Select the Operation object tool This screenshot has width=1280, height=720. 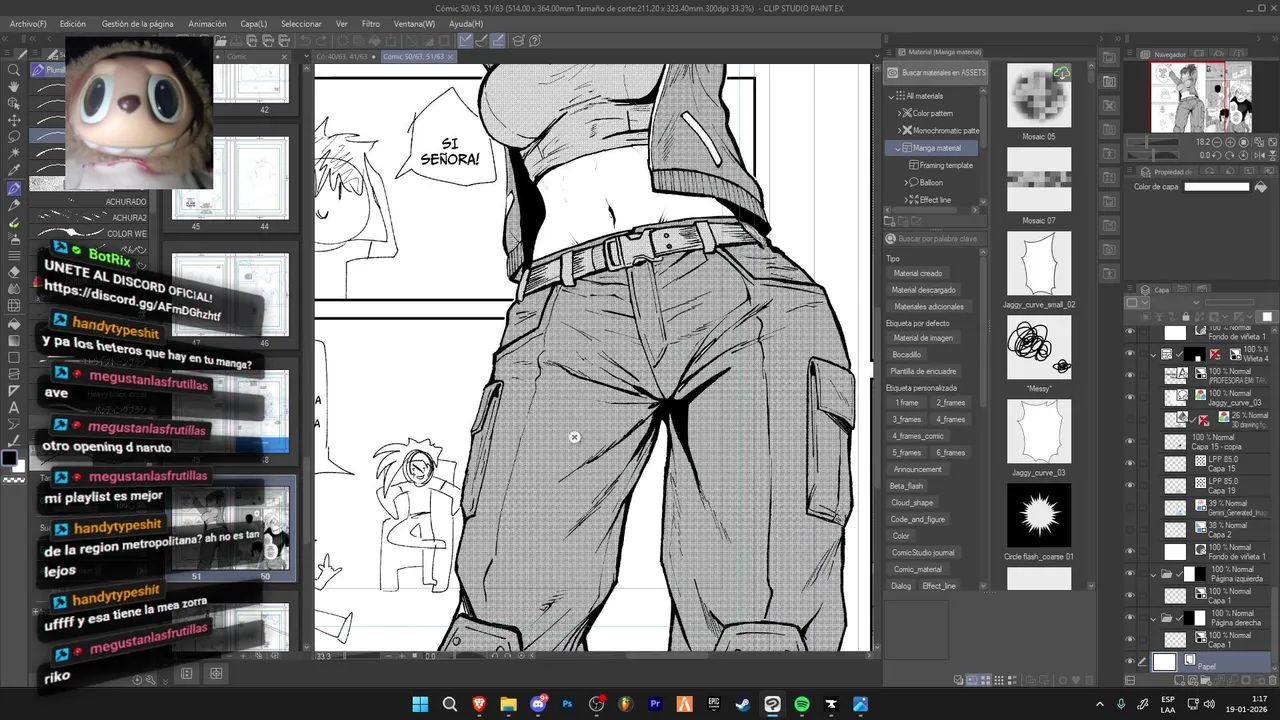tap(14, 104)
